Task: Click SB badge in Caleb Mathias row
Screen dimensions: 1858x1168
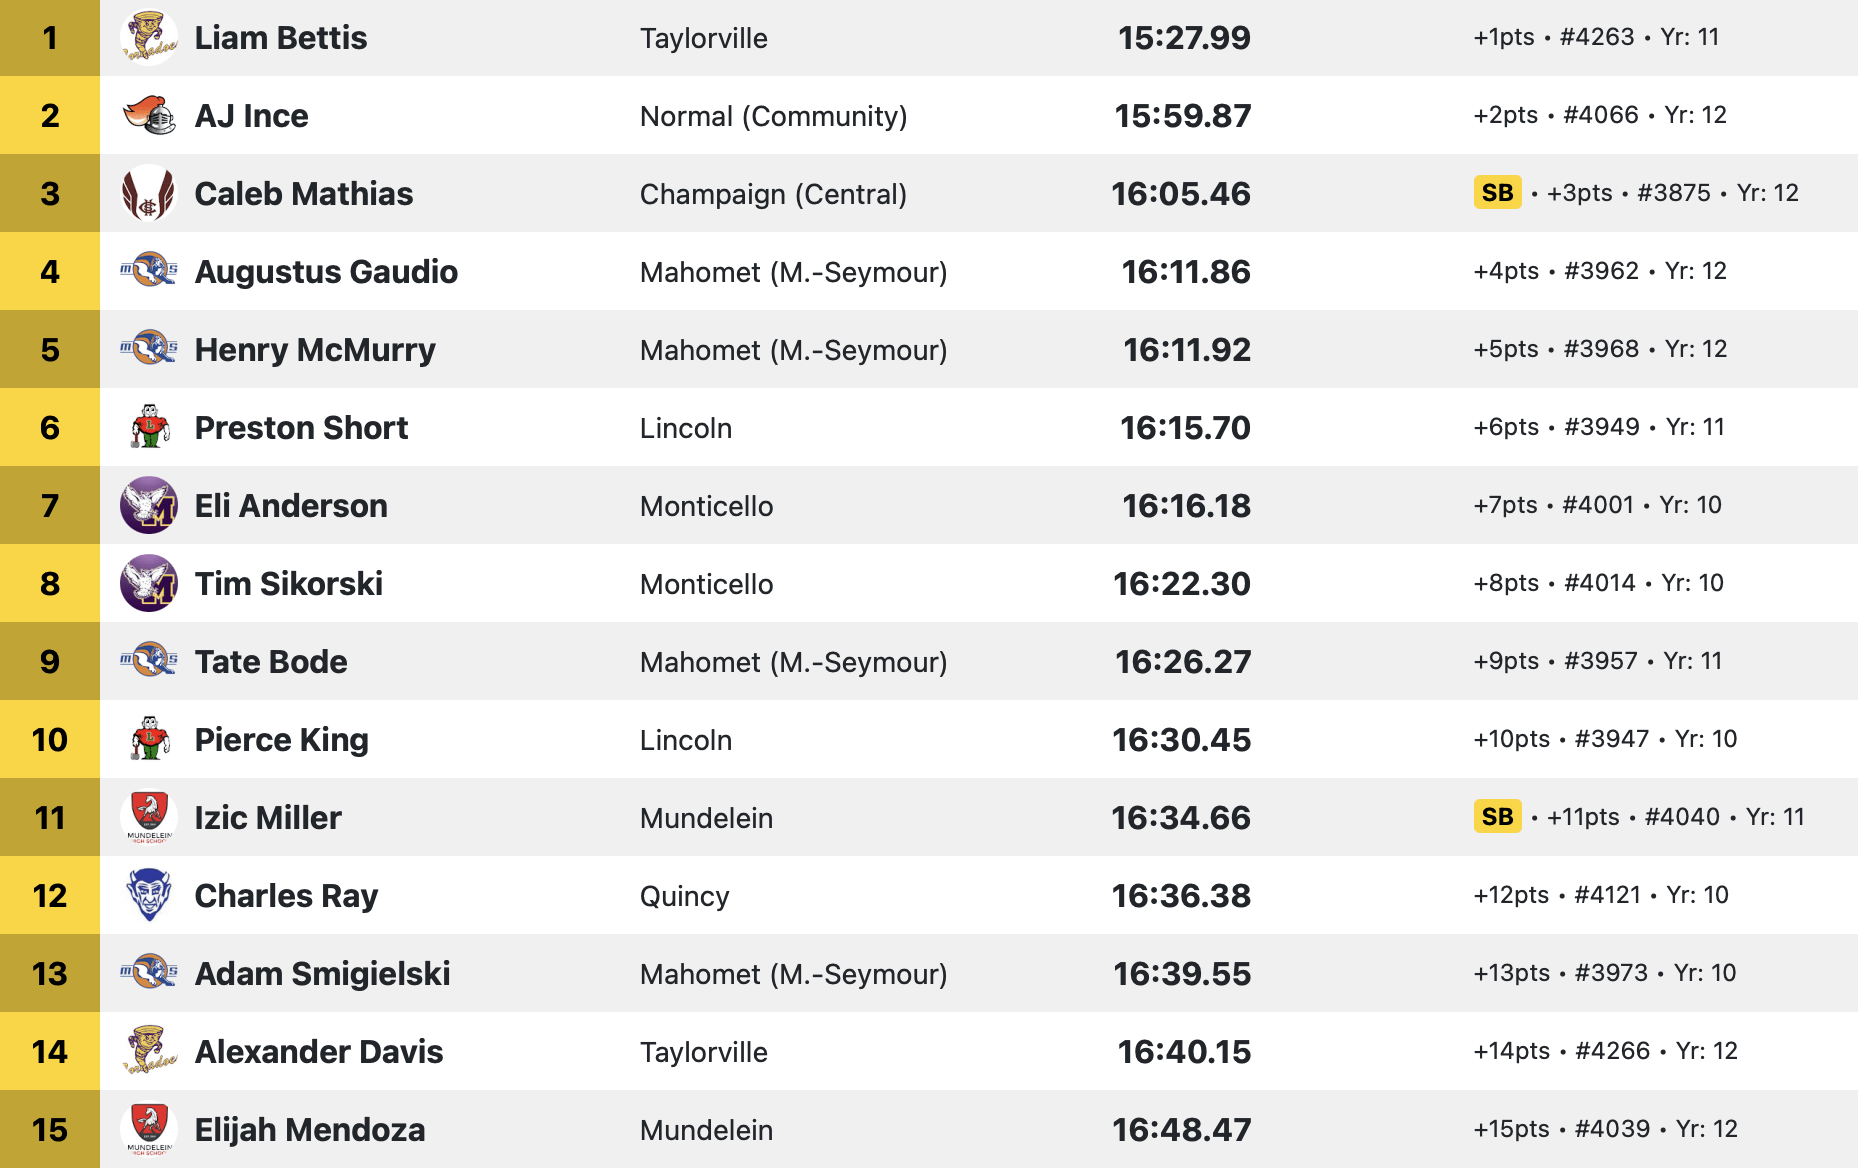Action: 1497,193
